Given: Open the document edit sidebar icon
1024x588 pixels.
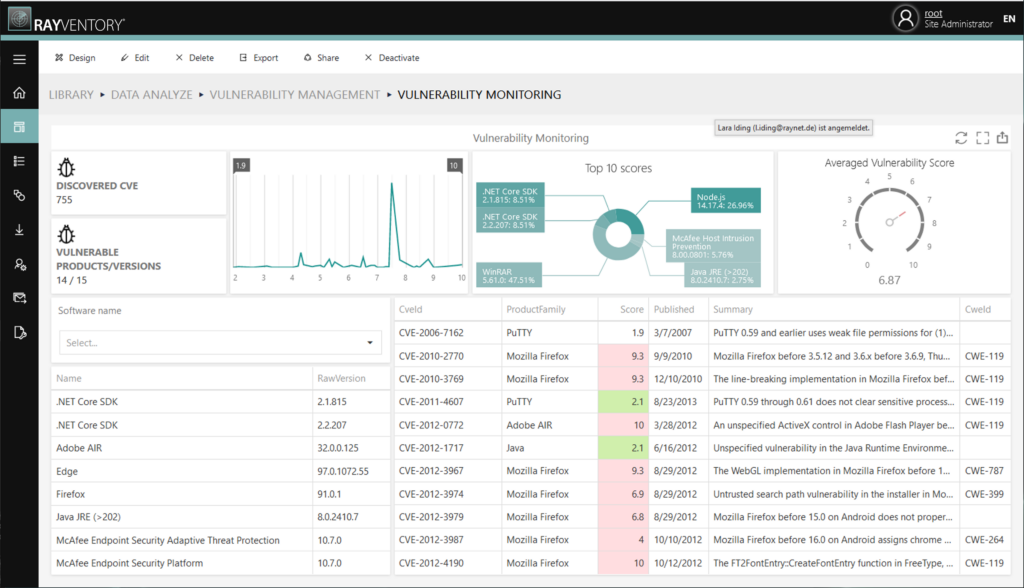Looking at the screenshot, I should pyautogui.click(x=20, y=333).
